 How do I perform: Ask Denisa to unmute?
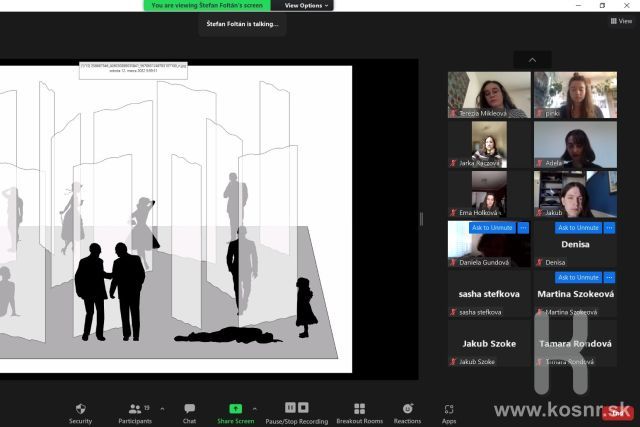click(x=578, y=228)
